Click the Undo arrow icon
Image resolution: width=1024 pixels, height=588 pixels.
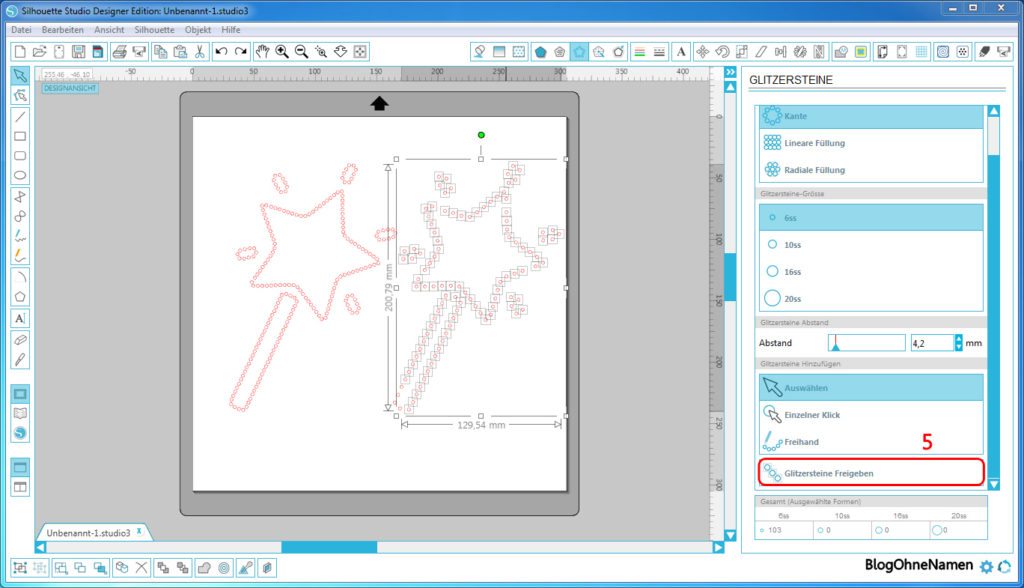tap(221, 51)
